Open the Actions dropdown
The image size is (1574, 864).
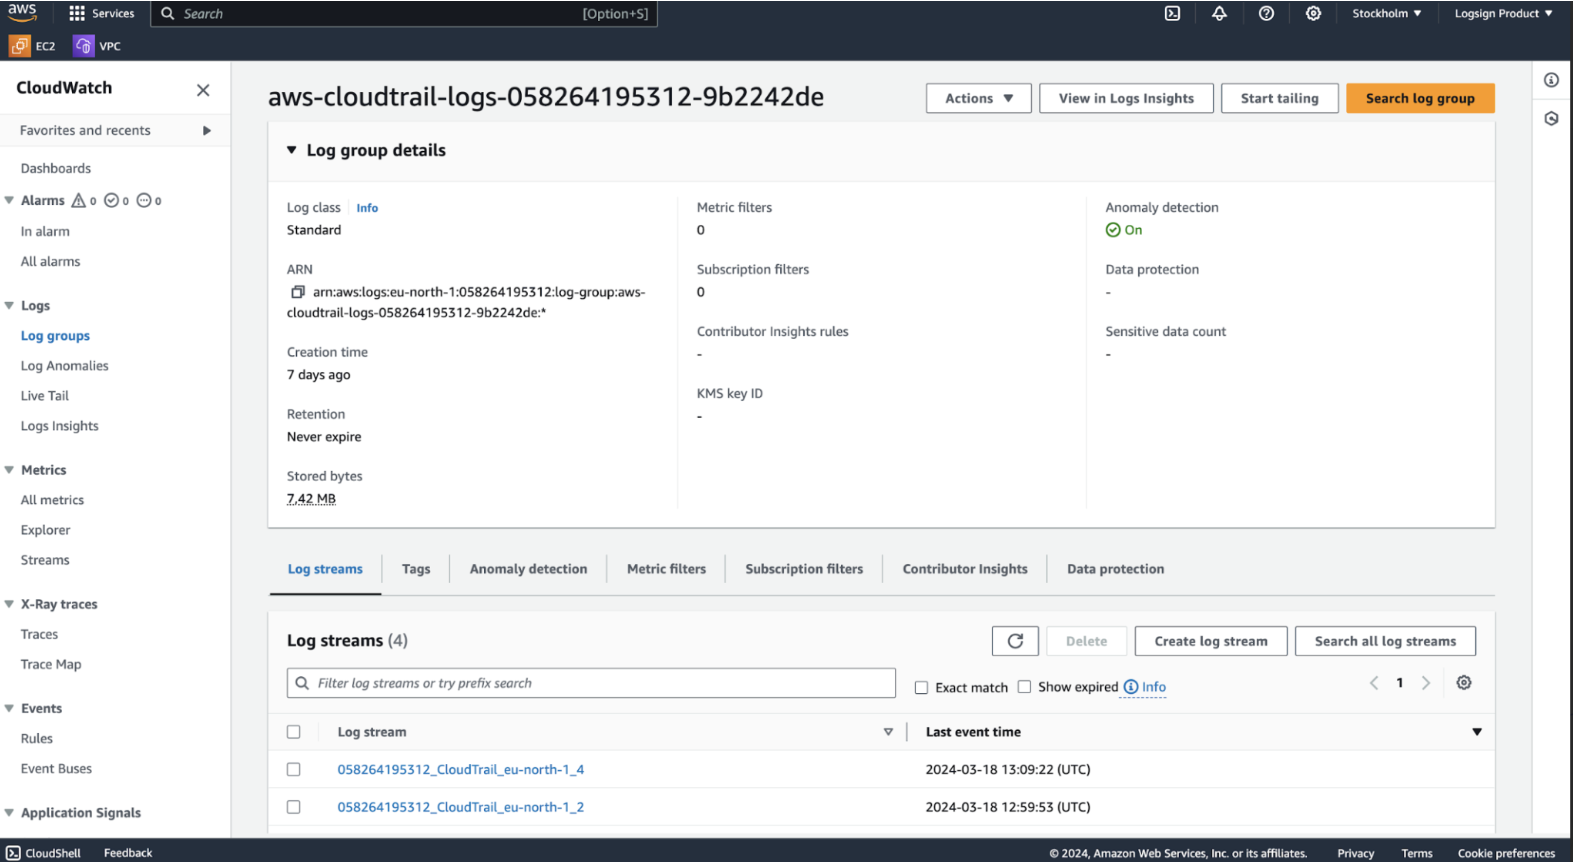click(979, 98)
